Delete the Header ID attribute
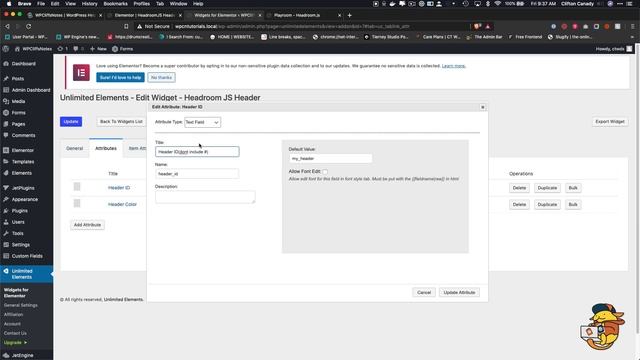Image resolution: width=640 pixels, height=360 pixels. 519,188
